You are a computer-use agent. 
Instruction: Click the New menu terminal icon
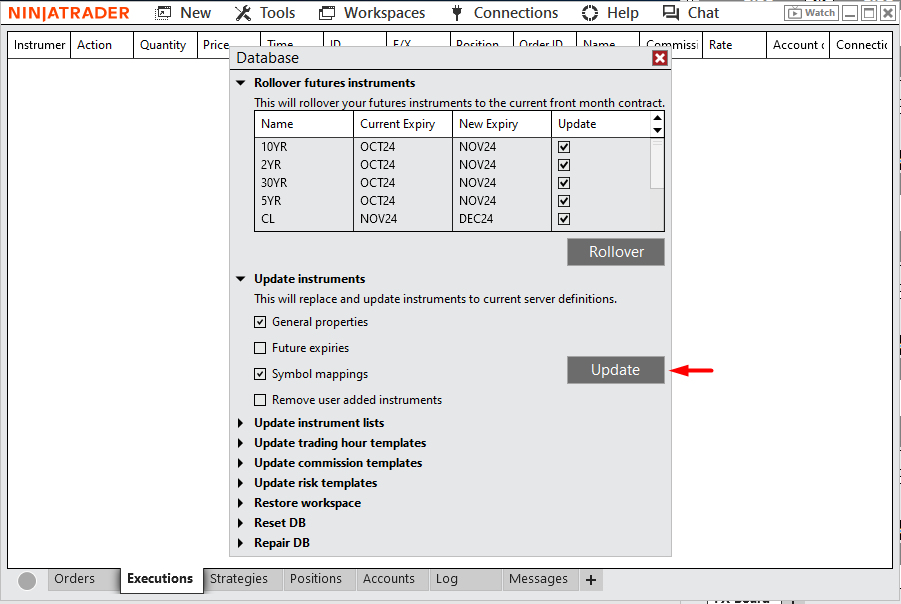click(x=164, y=13)
